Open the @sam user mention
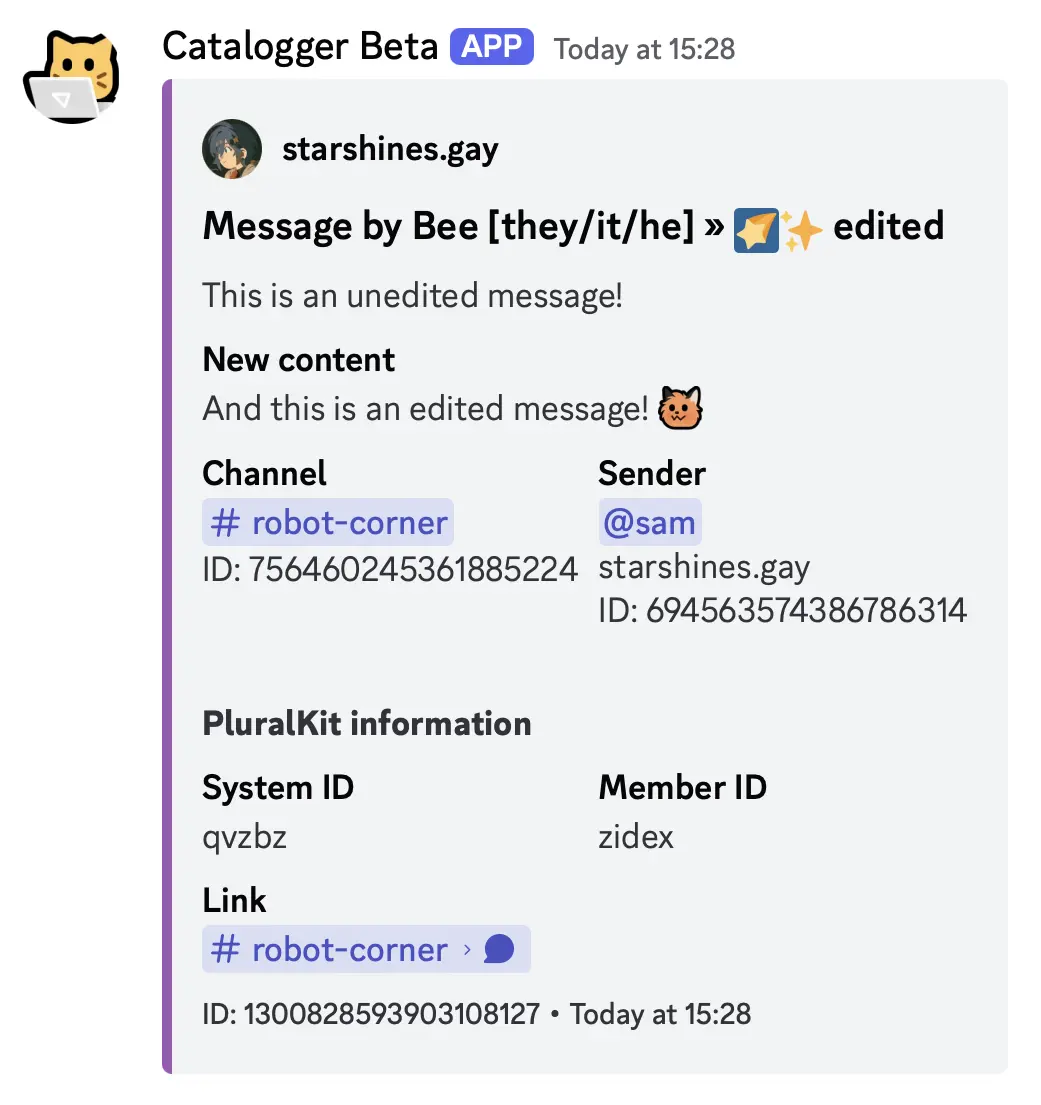Screen dimensions: 1041x1105 pos(650,522)
